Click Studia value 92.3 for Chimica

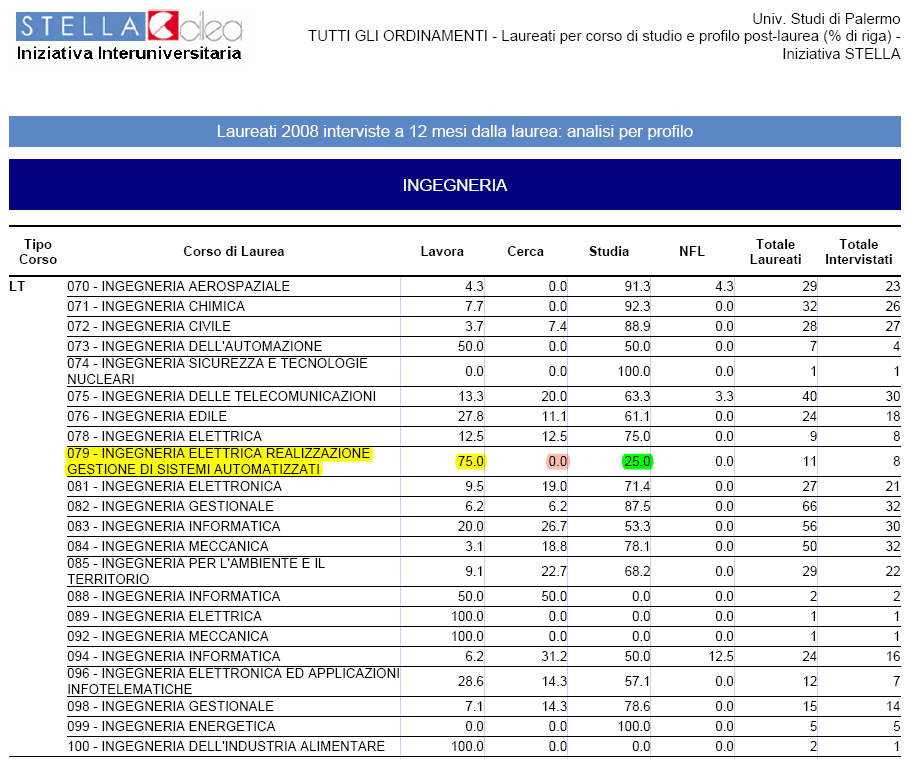coord(637,306)
